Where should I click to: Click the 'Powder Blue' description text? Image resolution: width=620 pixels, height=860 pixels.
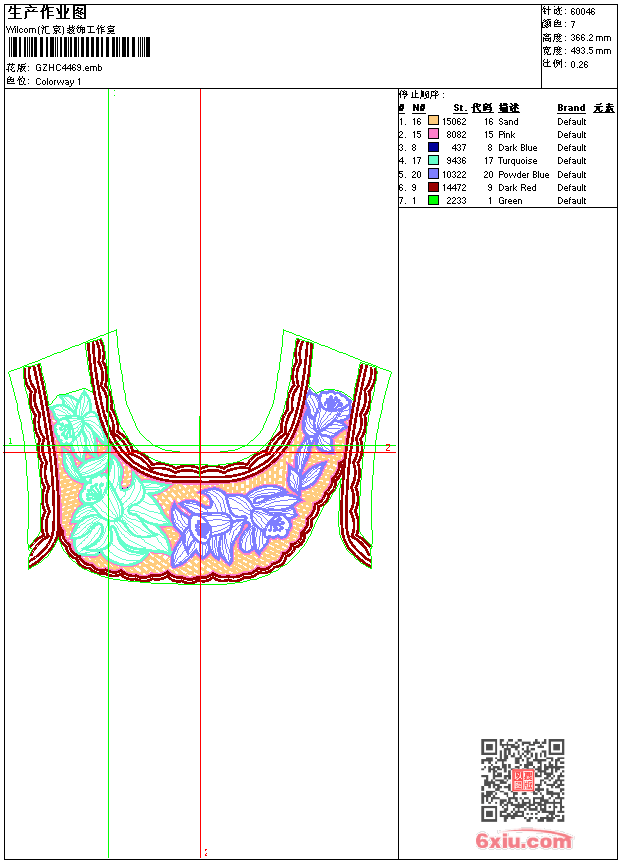tap(523, 174)
